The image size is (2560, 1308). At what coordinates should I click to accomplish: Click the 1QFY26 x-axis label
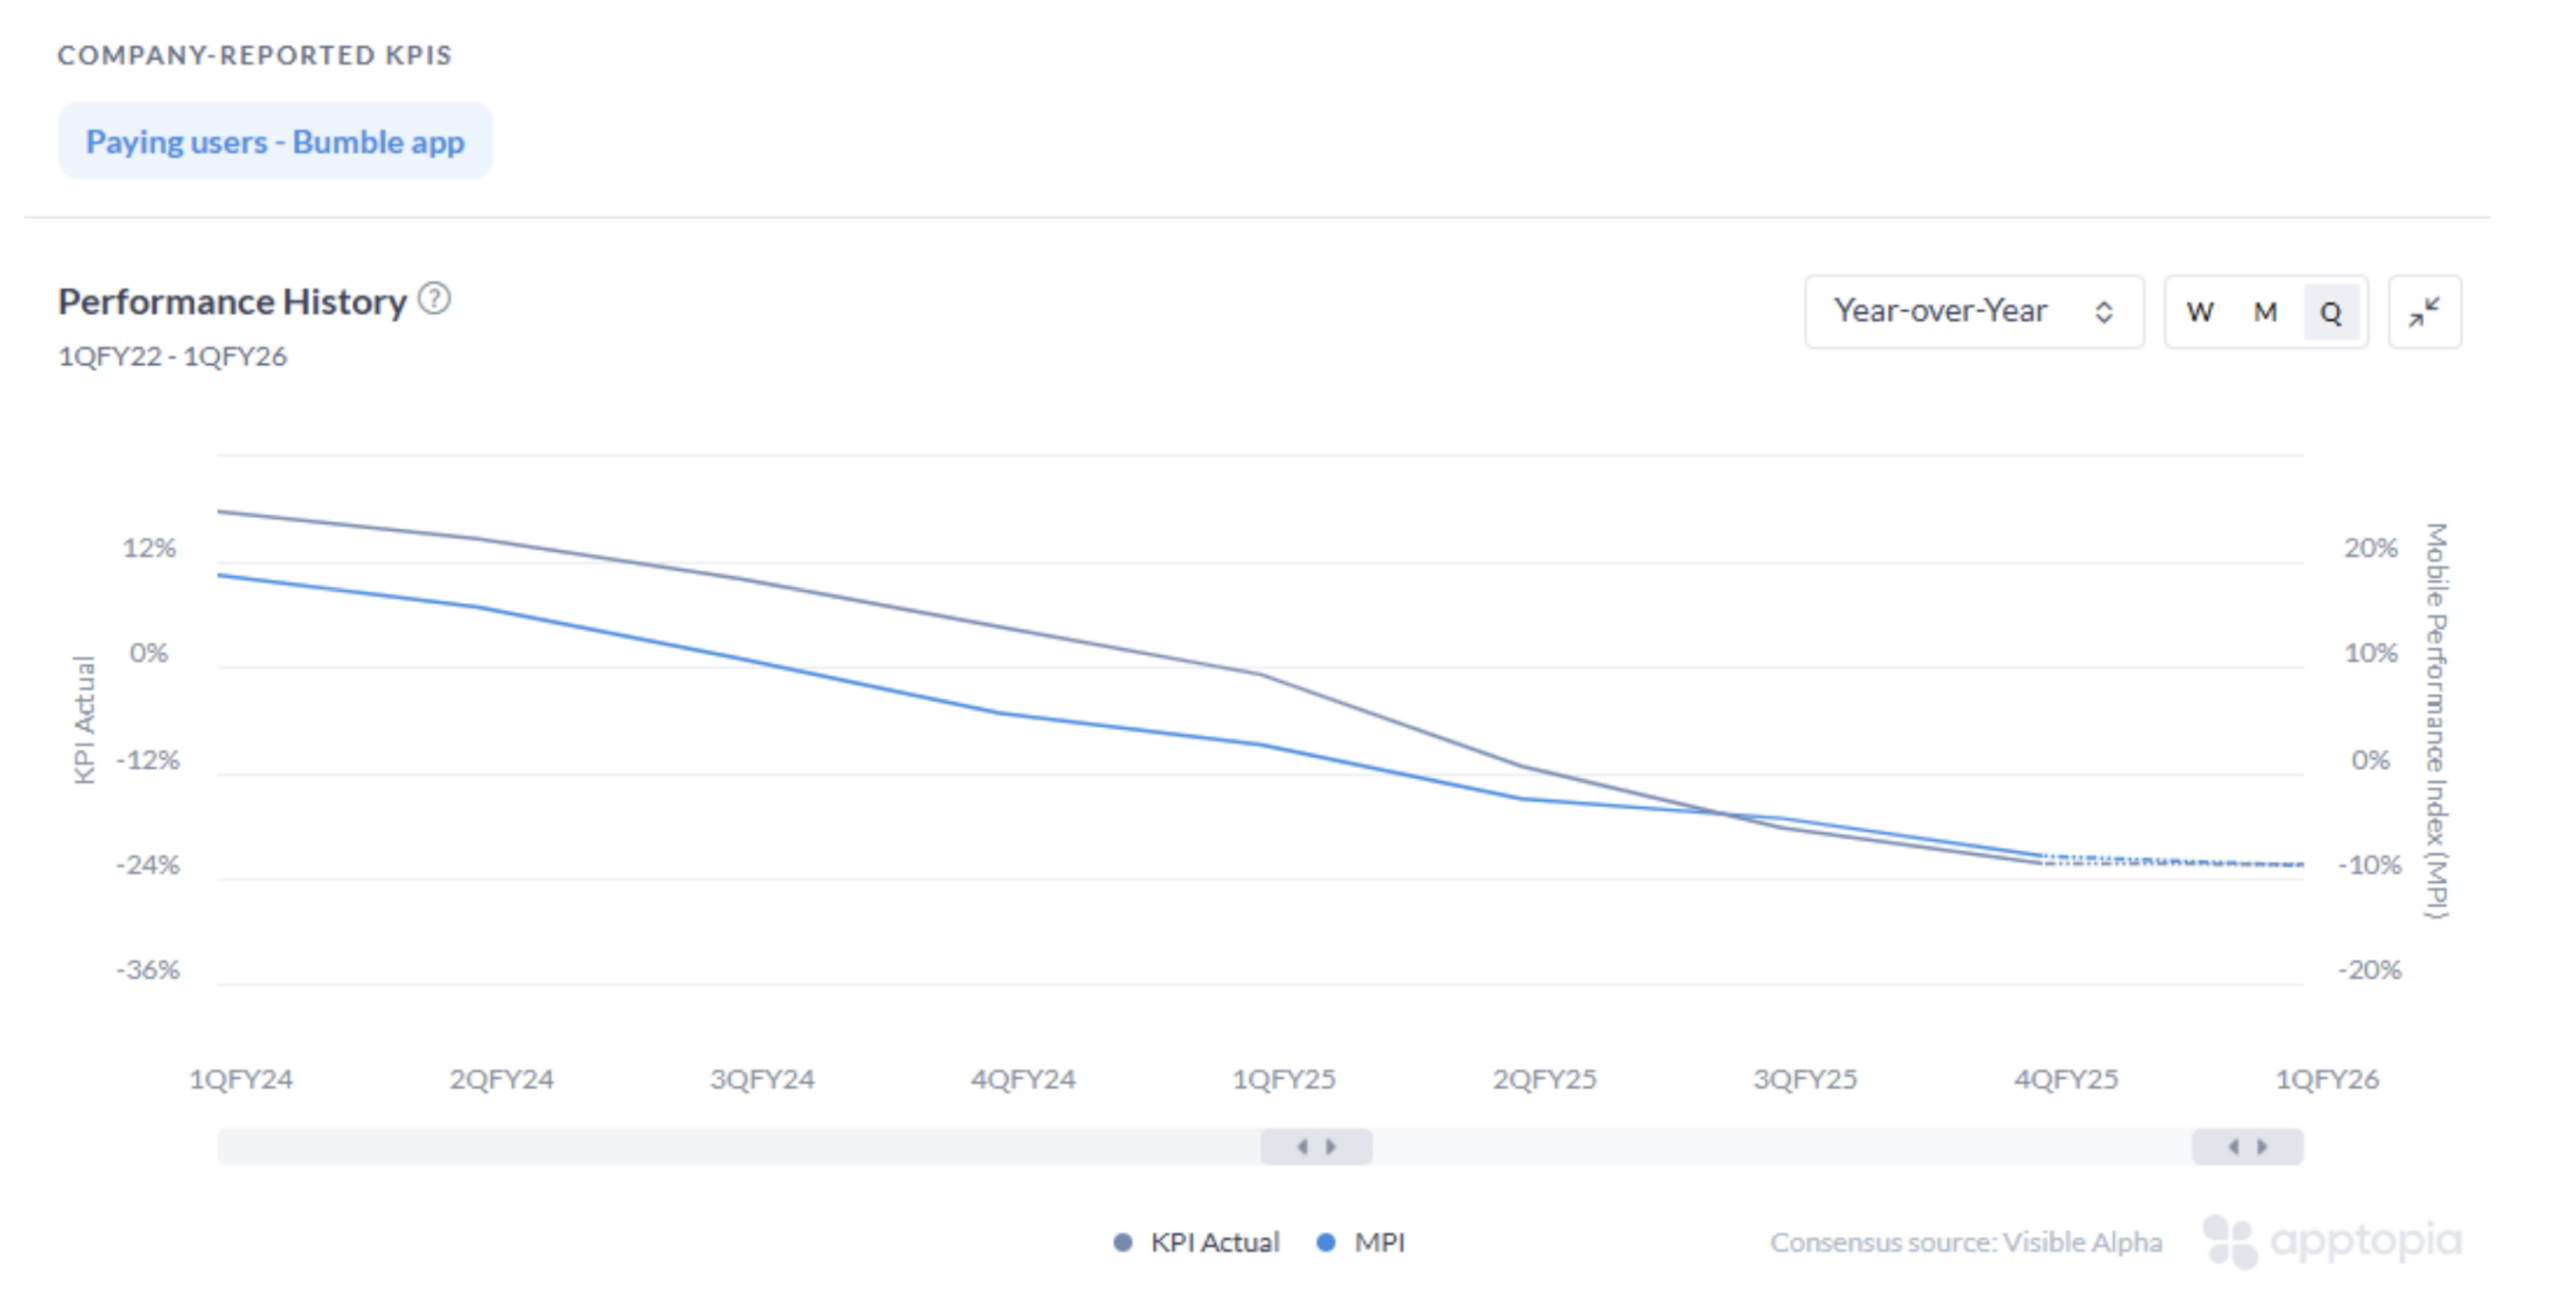pos(2326,1079)
